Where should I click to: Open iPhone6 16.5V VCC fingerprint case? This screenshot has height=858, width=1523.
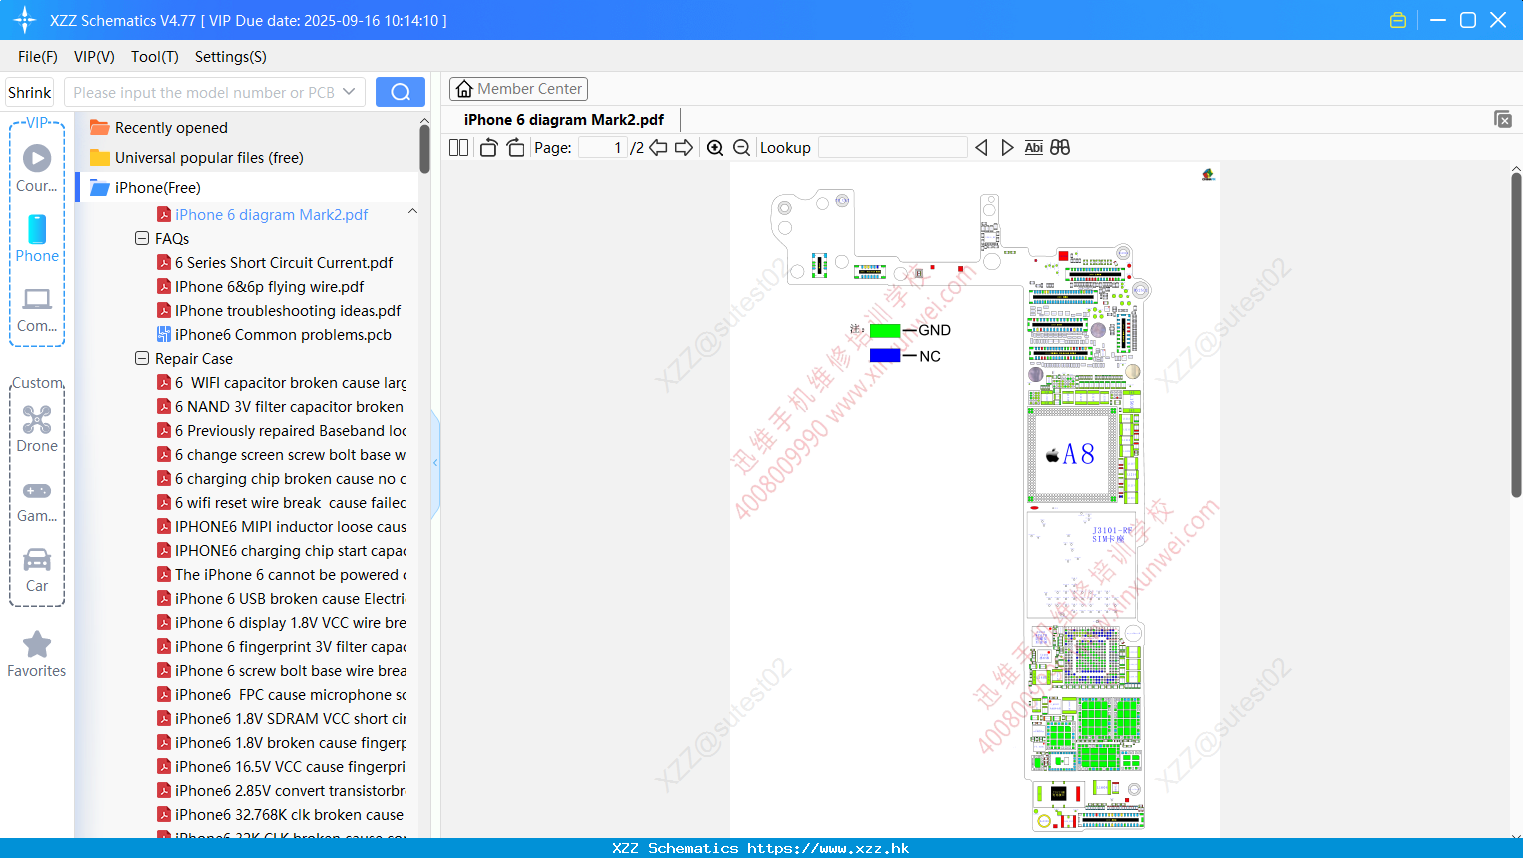click(x=290, y=767)
